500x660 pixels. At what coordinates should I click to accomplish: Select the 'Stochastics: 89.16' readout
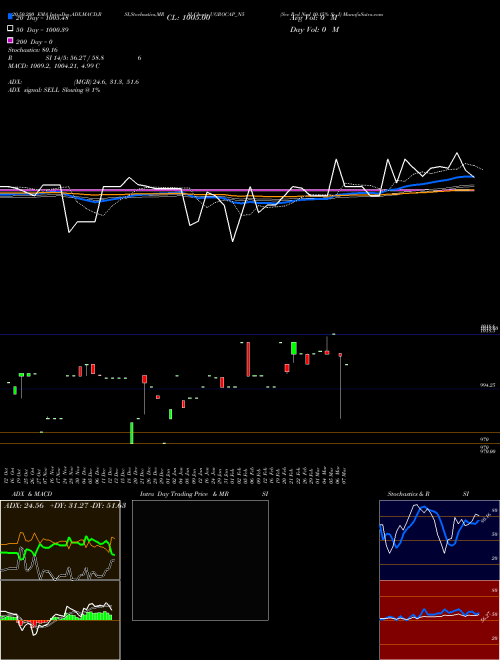32,50
